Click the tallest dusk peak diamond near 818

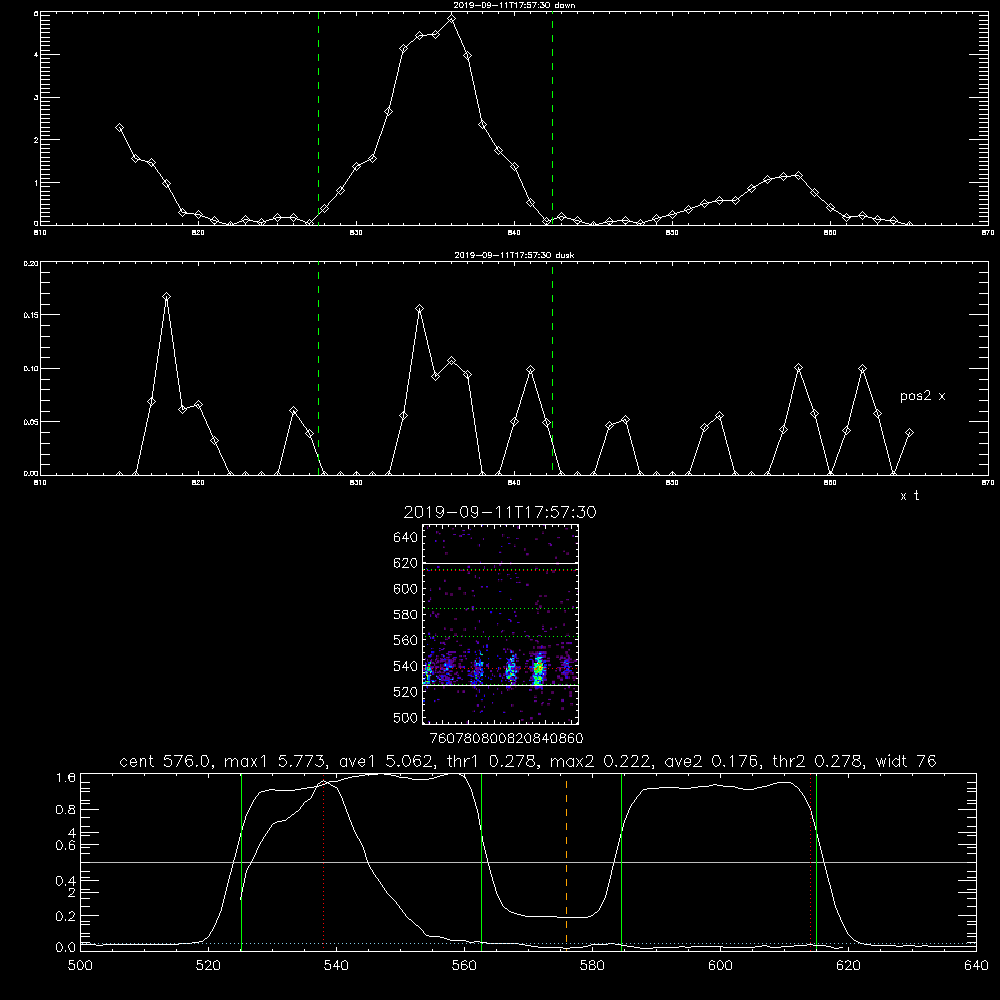pyautogui.click(x=166, y=297)
